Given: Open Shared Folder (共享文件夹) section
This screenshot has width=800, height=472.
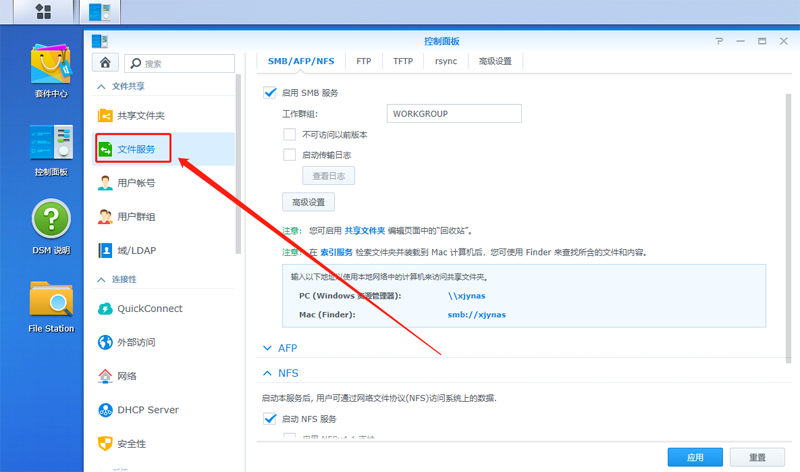Looking at the screenshot, I should point(163,116).
